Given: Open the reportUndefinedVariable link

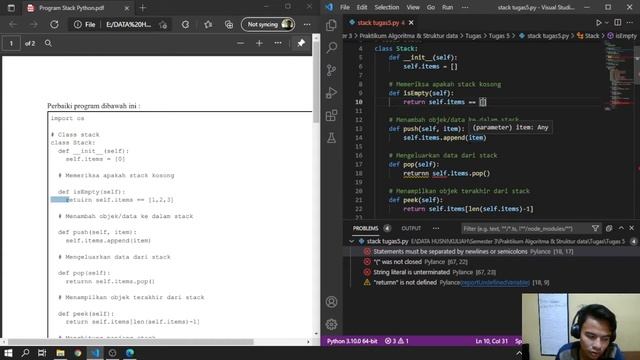Looking at the screenshot, I should coord(495,282).
